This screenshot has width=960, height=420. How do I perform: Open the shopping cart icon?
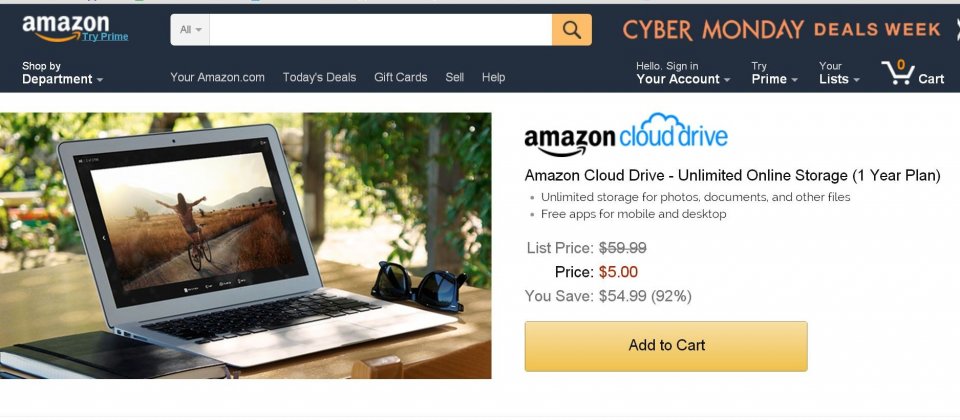[x=912, y=72]
